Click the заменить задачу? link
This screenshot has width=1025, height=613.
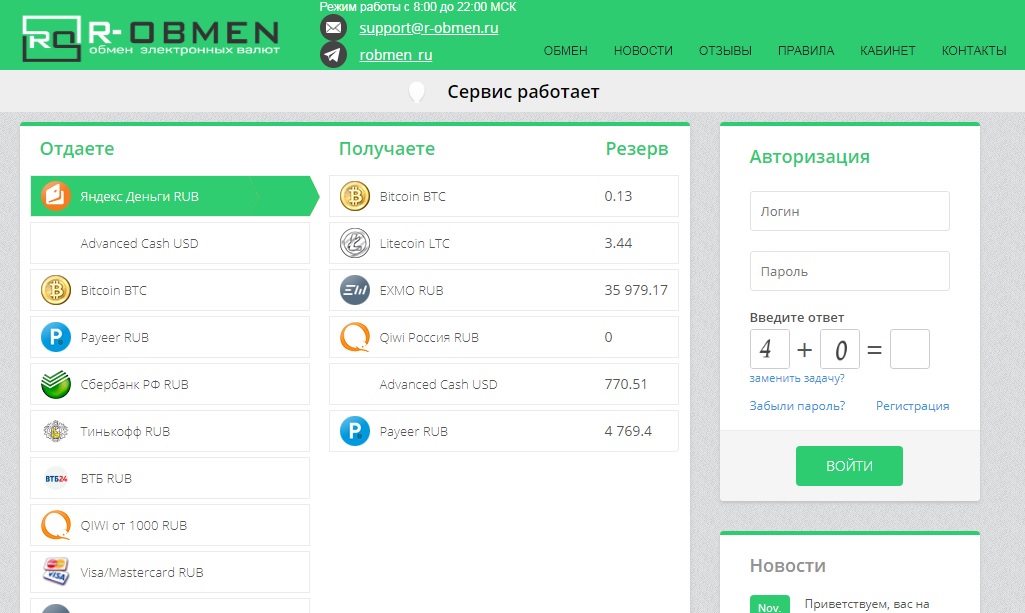tap(797, 378)
